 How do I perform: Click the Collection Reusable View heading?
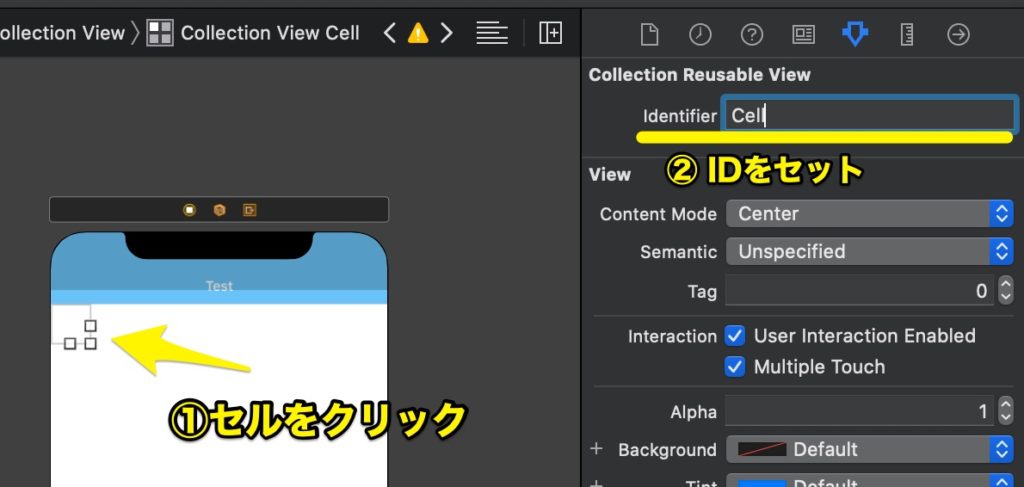pyautogui.click(x=699, y=74)
